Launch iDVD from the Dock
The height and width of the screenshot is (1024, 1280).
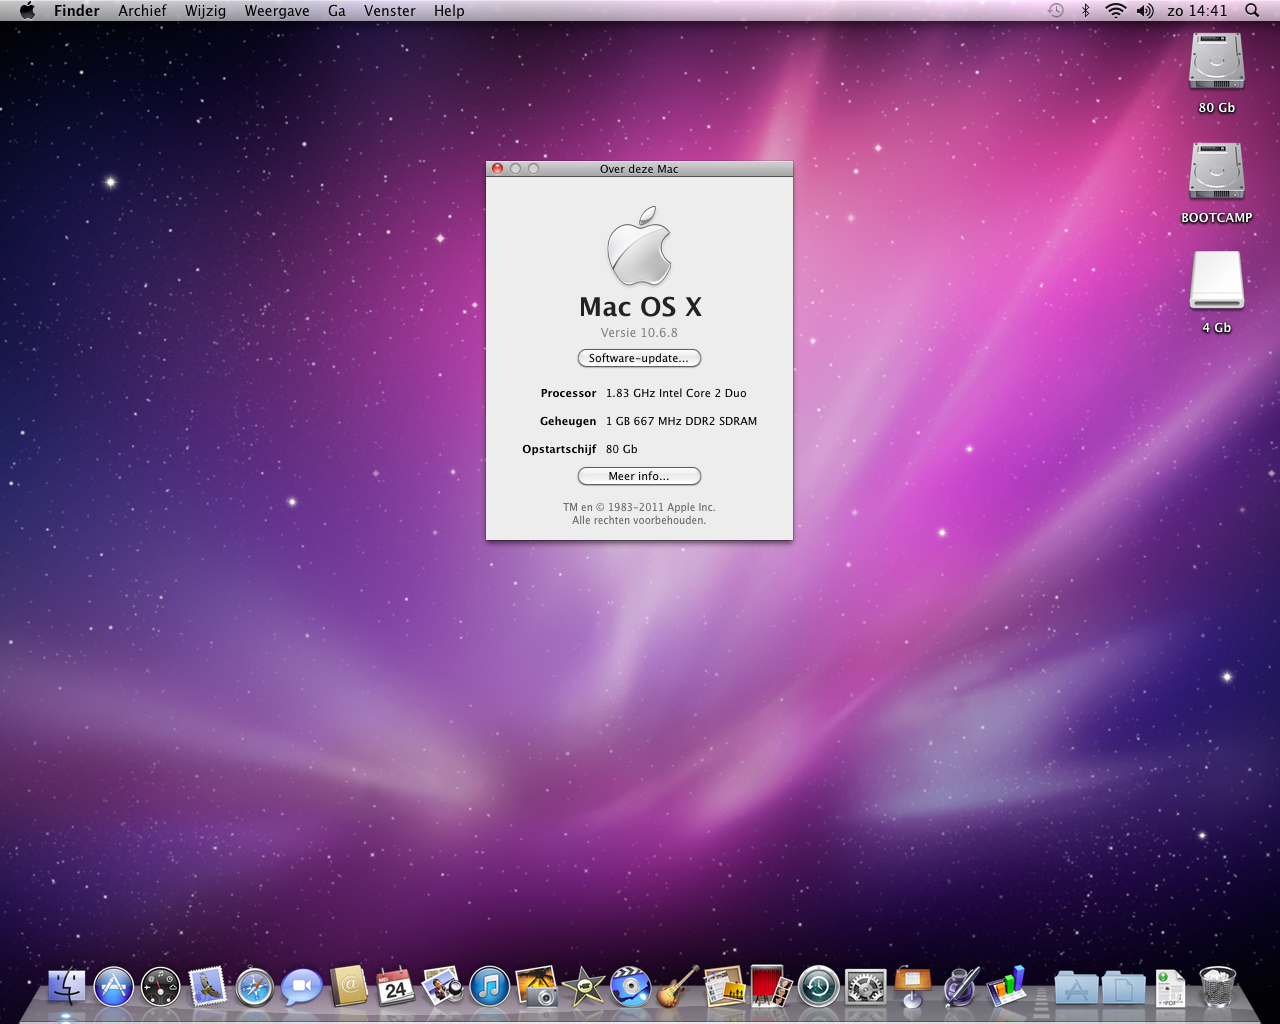click(630, 987)
